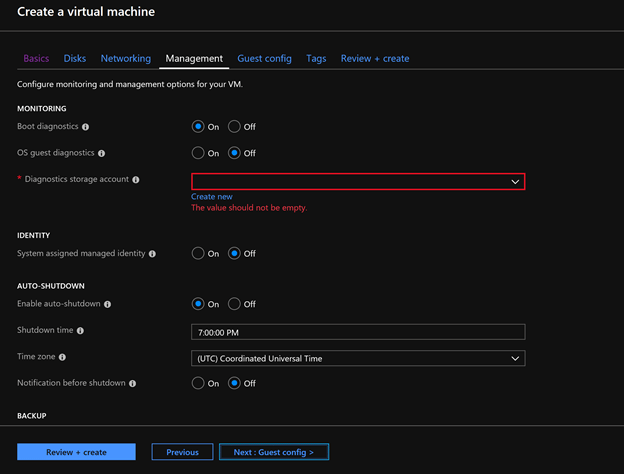Viewport: 624px width, 474px height.
Task: Click the 'The value should not be empty.' error
Action: 249,208
